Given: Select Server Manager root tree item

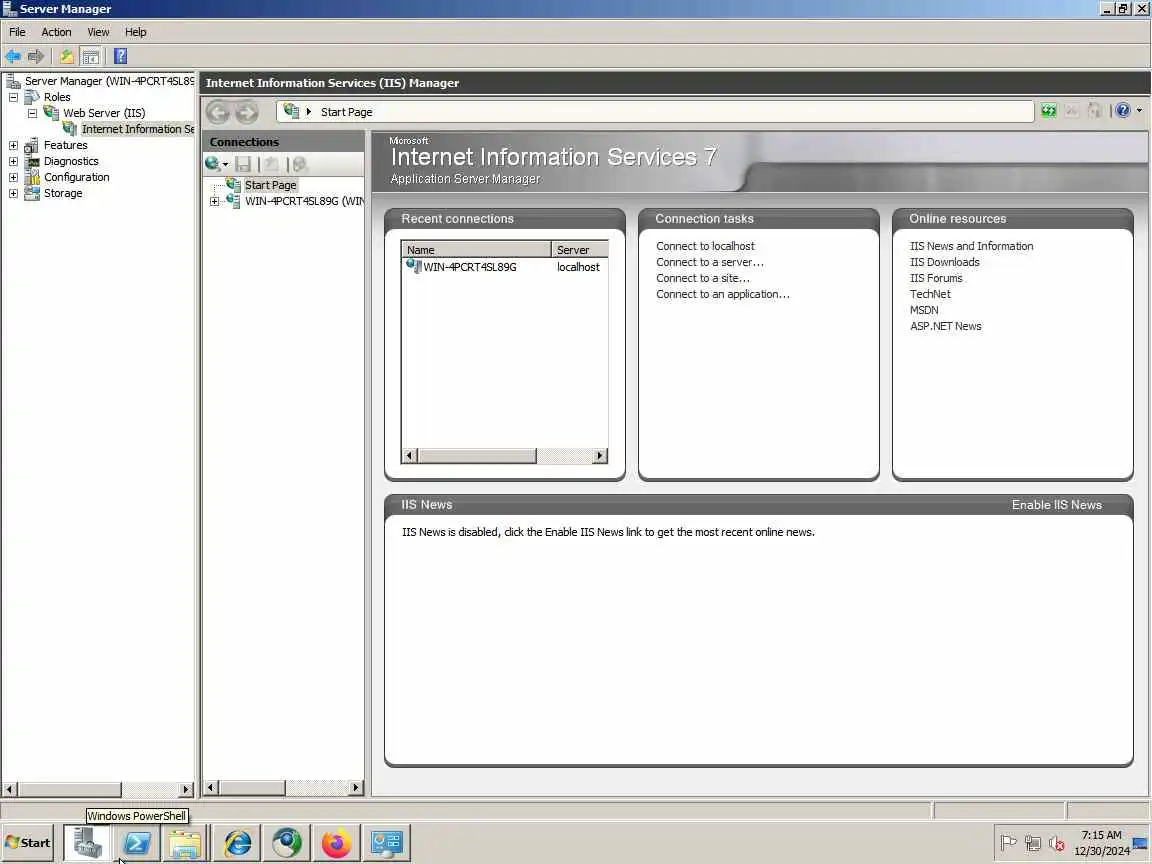Looking at the screenshot, I should 109,81.
